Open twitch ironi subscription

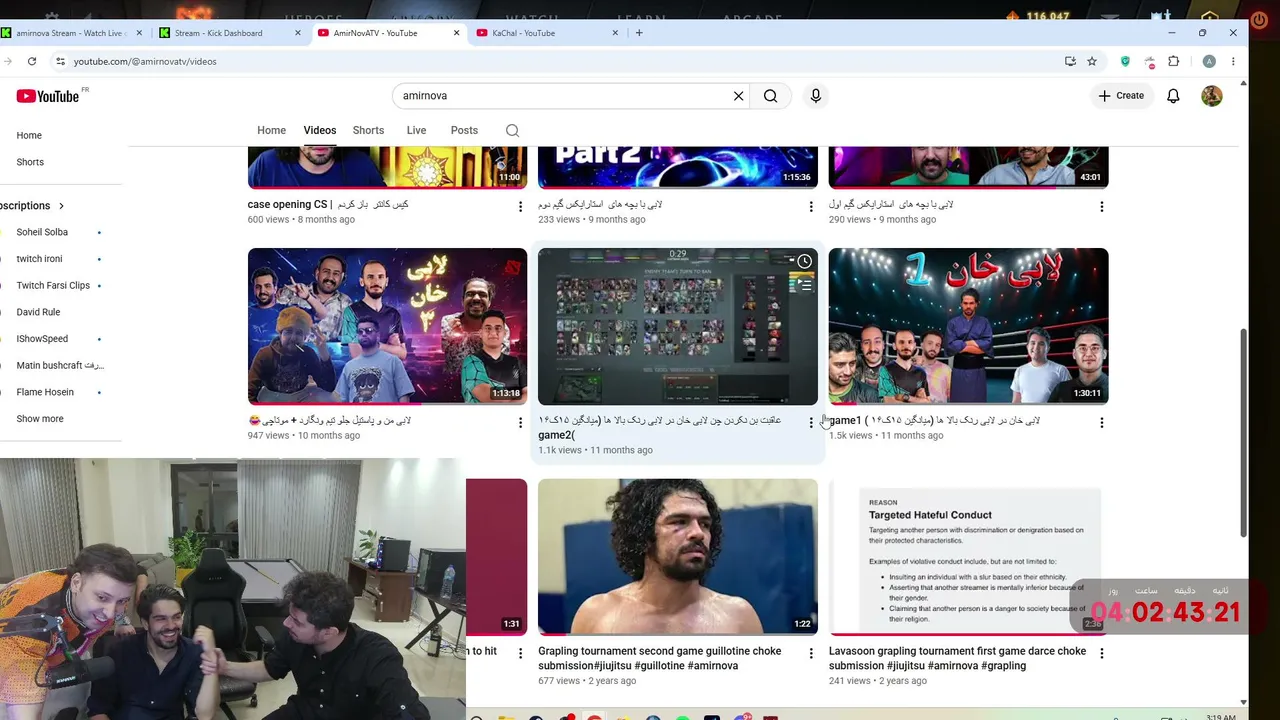pos(39,259)
